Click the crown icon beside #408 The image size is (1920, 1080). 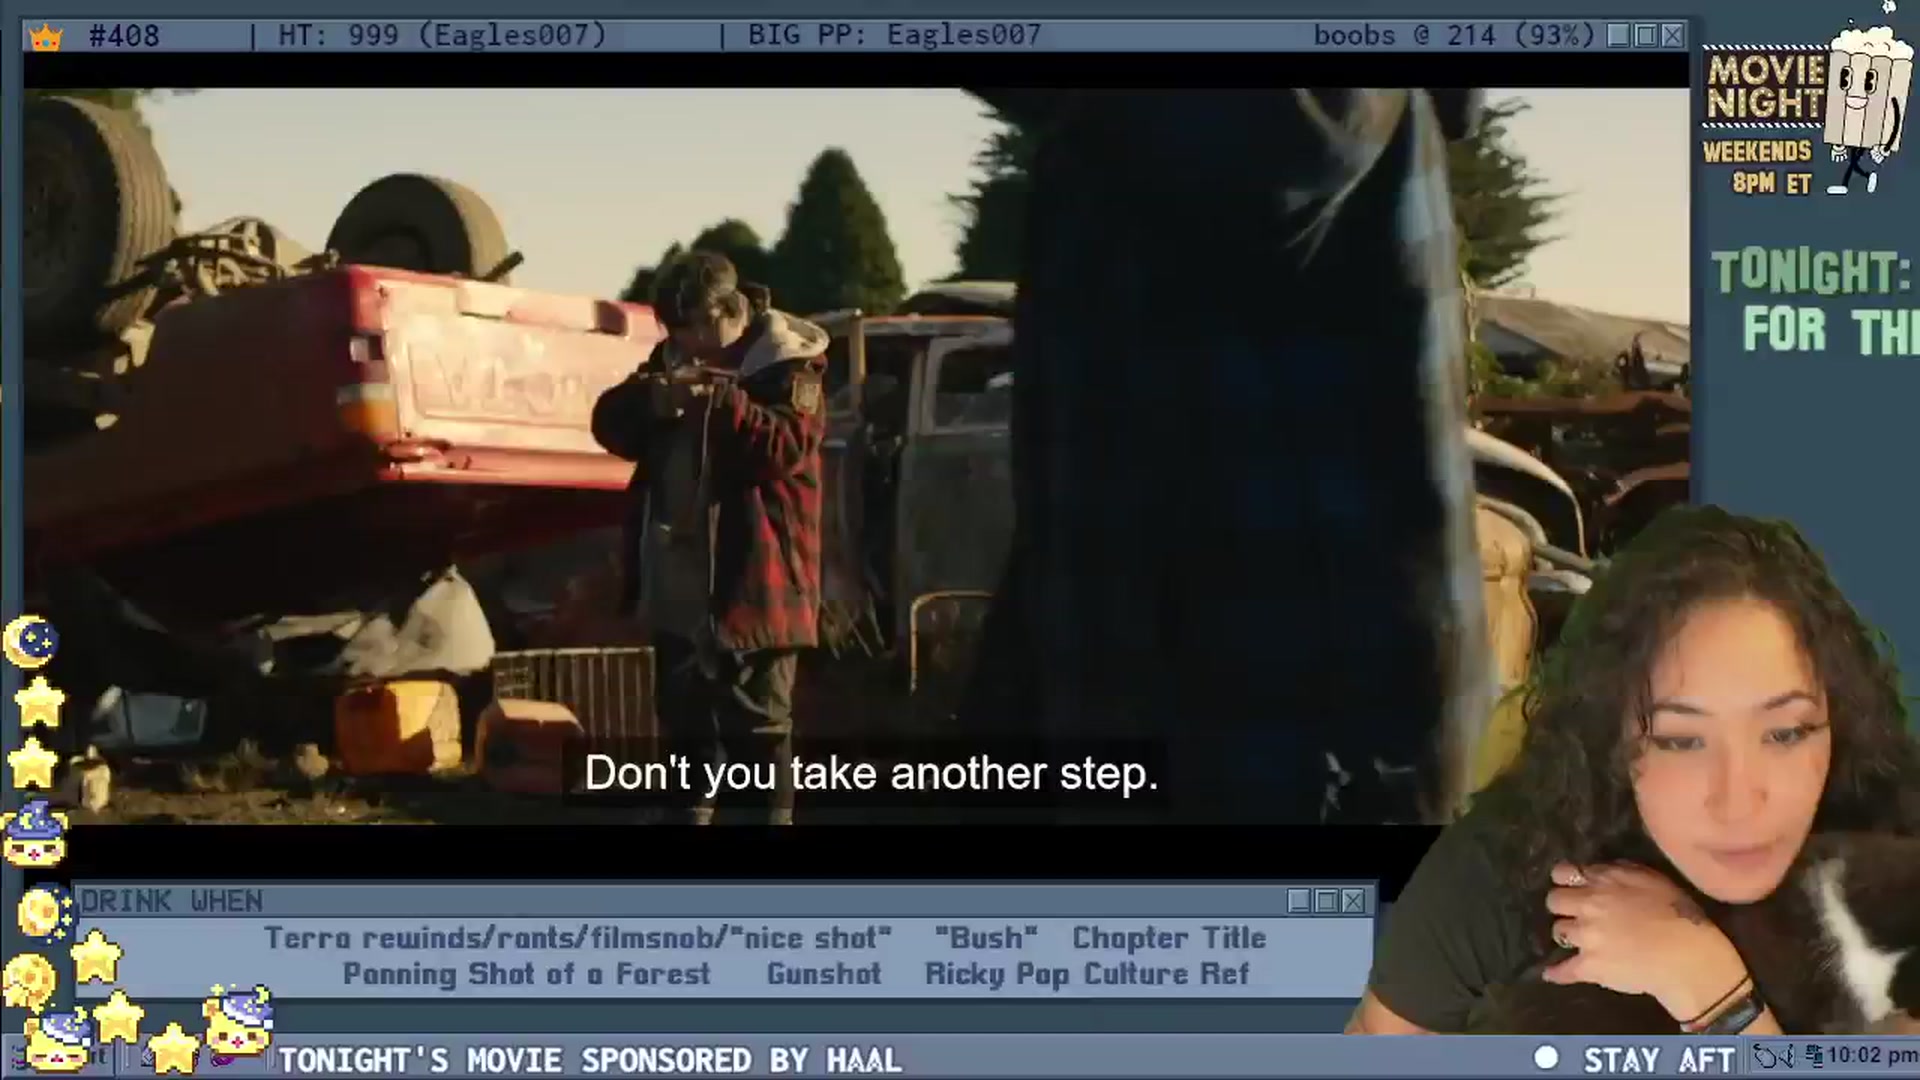pyautogui.click(x=45, y=37)
